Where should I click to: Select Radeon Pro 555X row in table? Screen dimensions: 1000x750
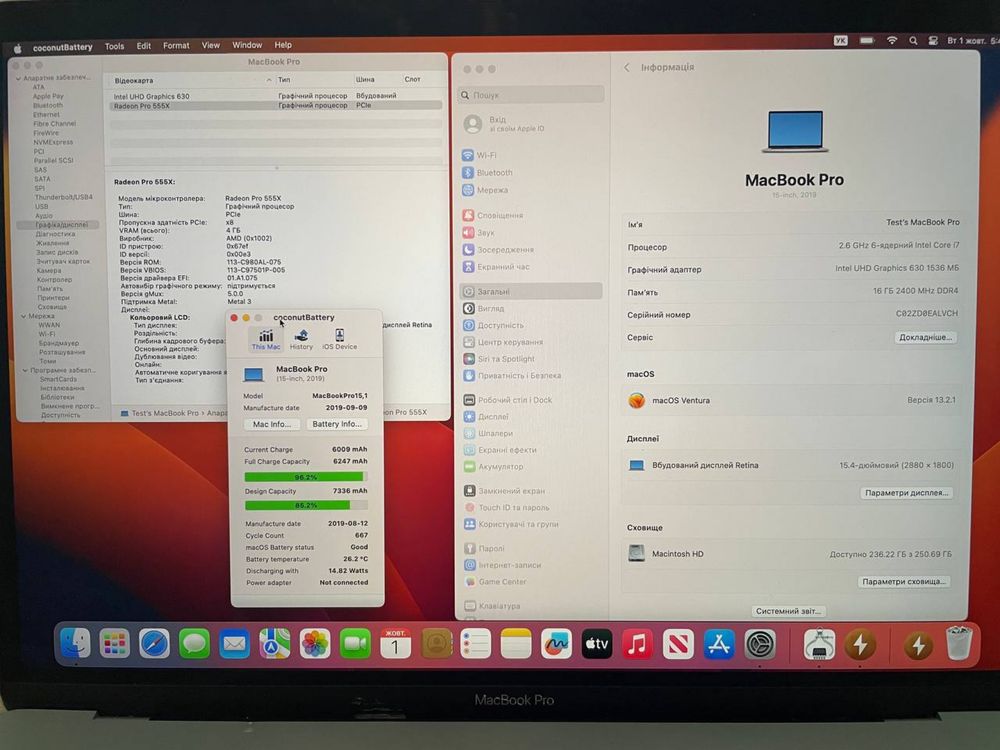pos(276,106)
